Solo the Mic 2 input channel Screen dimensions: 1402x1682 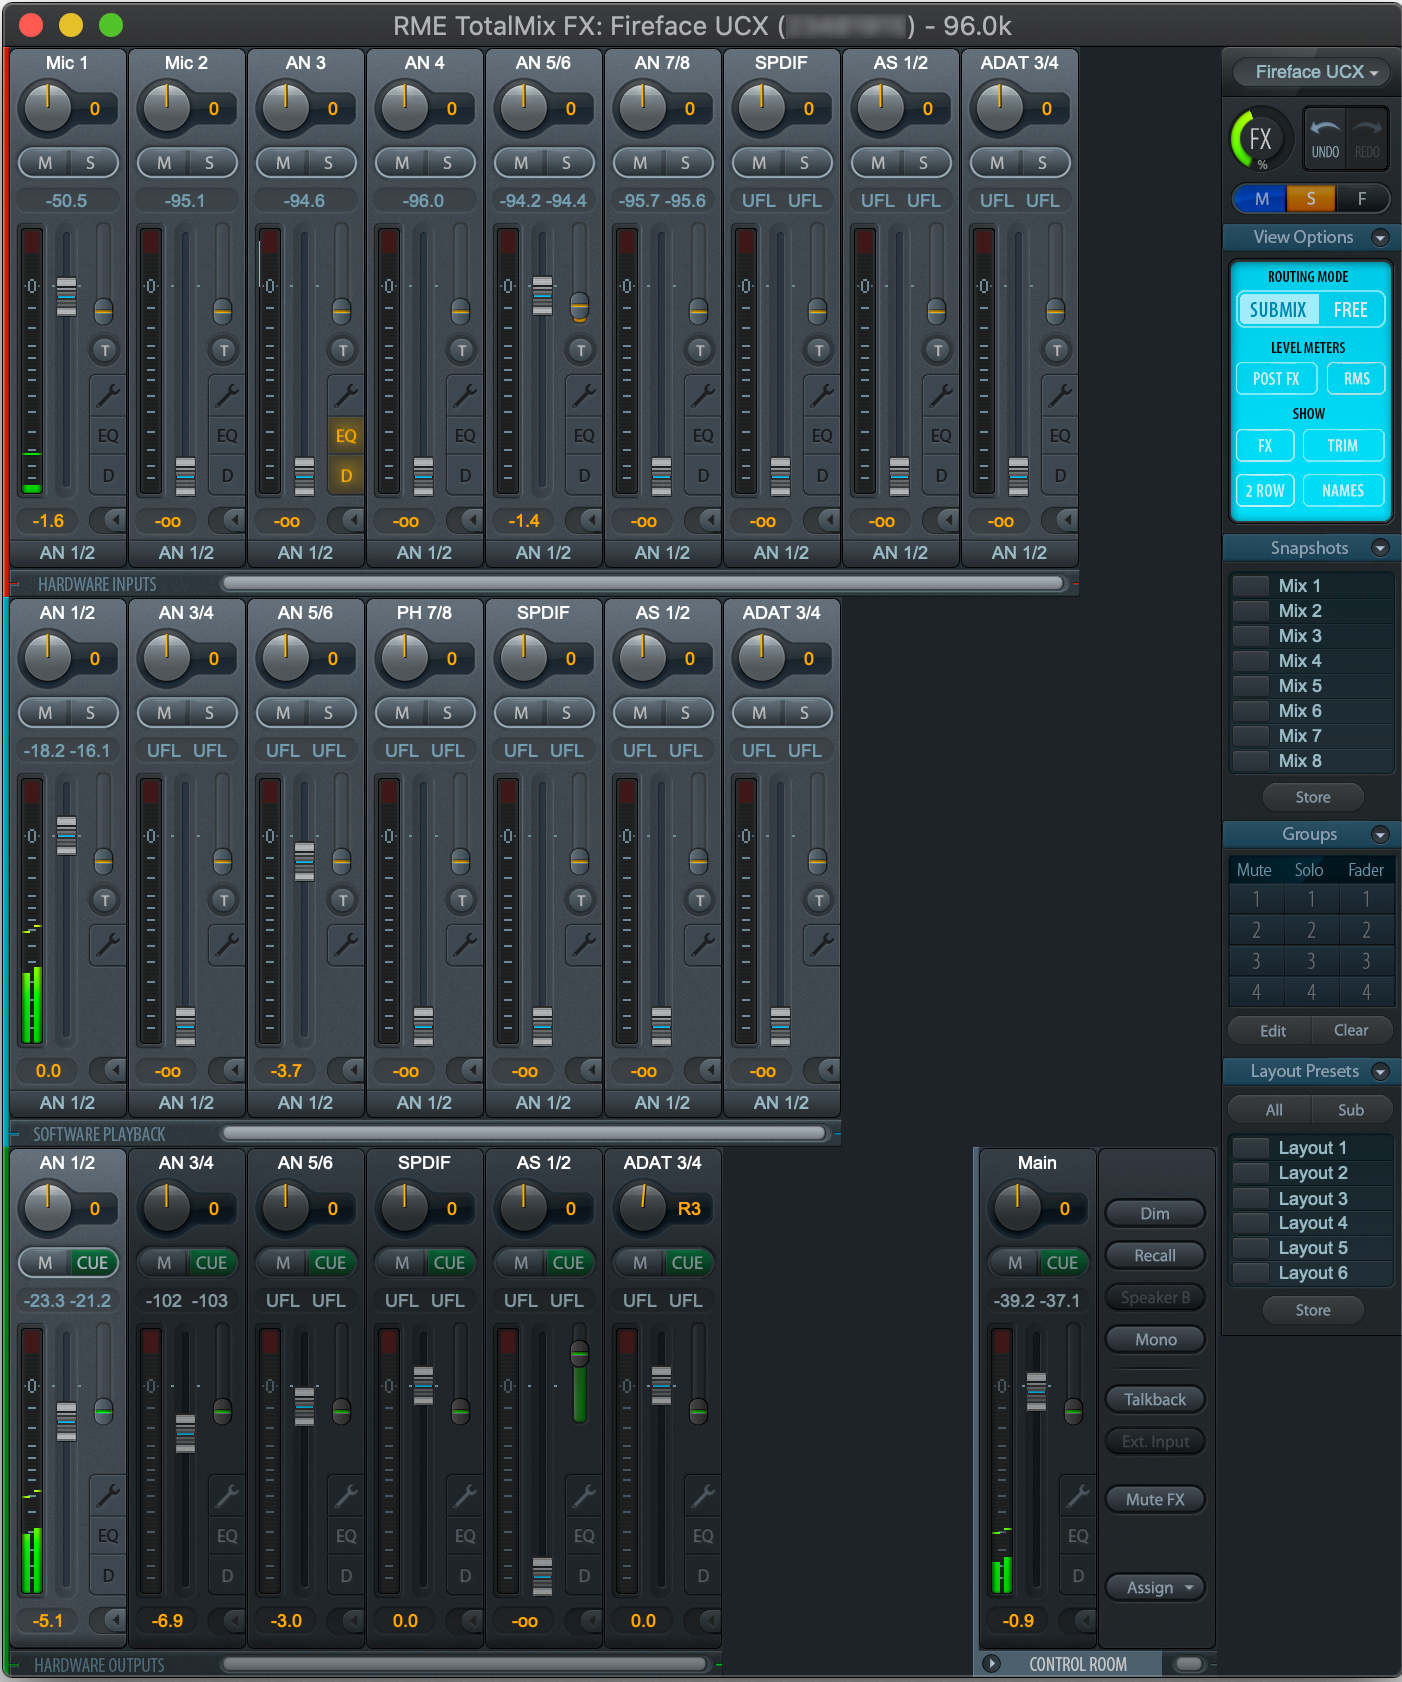(209, 163)
